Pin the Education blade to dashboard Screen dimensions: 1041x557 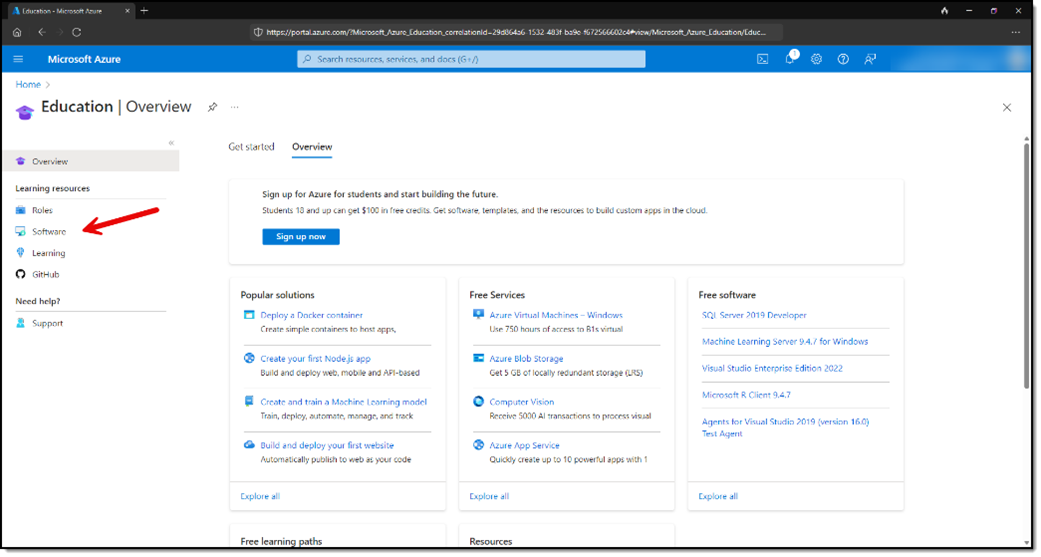click(x=212, y=107)
